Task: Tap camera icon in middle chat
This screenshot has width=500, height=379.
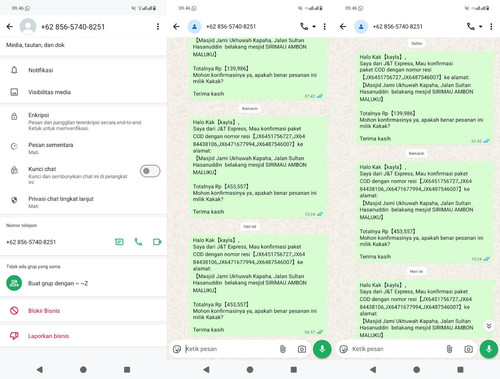Action: tap(302, 349)
